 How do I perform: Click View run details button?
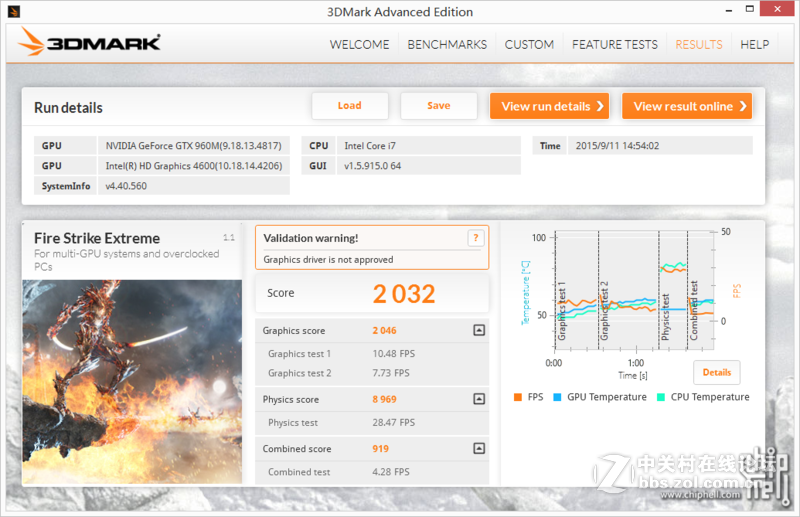[549, 106]
